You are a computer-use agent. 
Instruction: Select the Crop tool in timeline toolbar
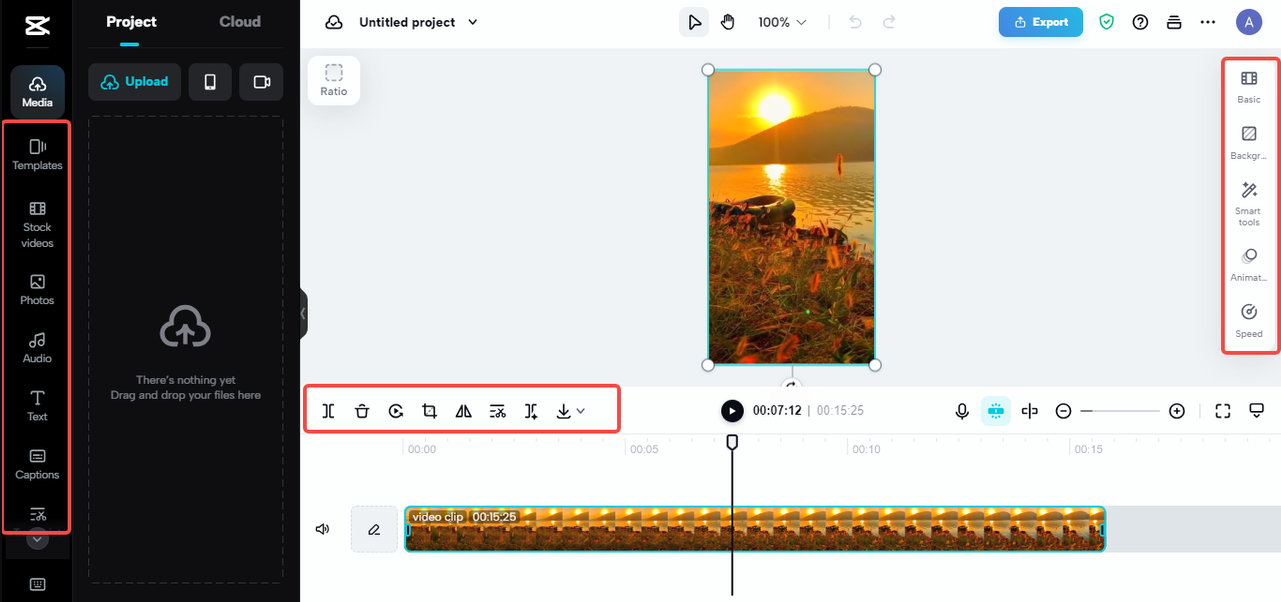(429, 411)
